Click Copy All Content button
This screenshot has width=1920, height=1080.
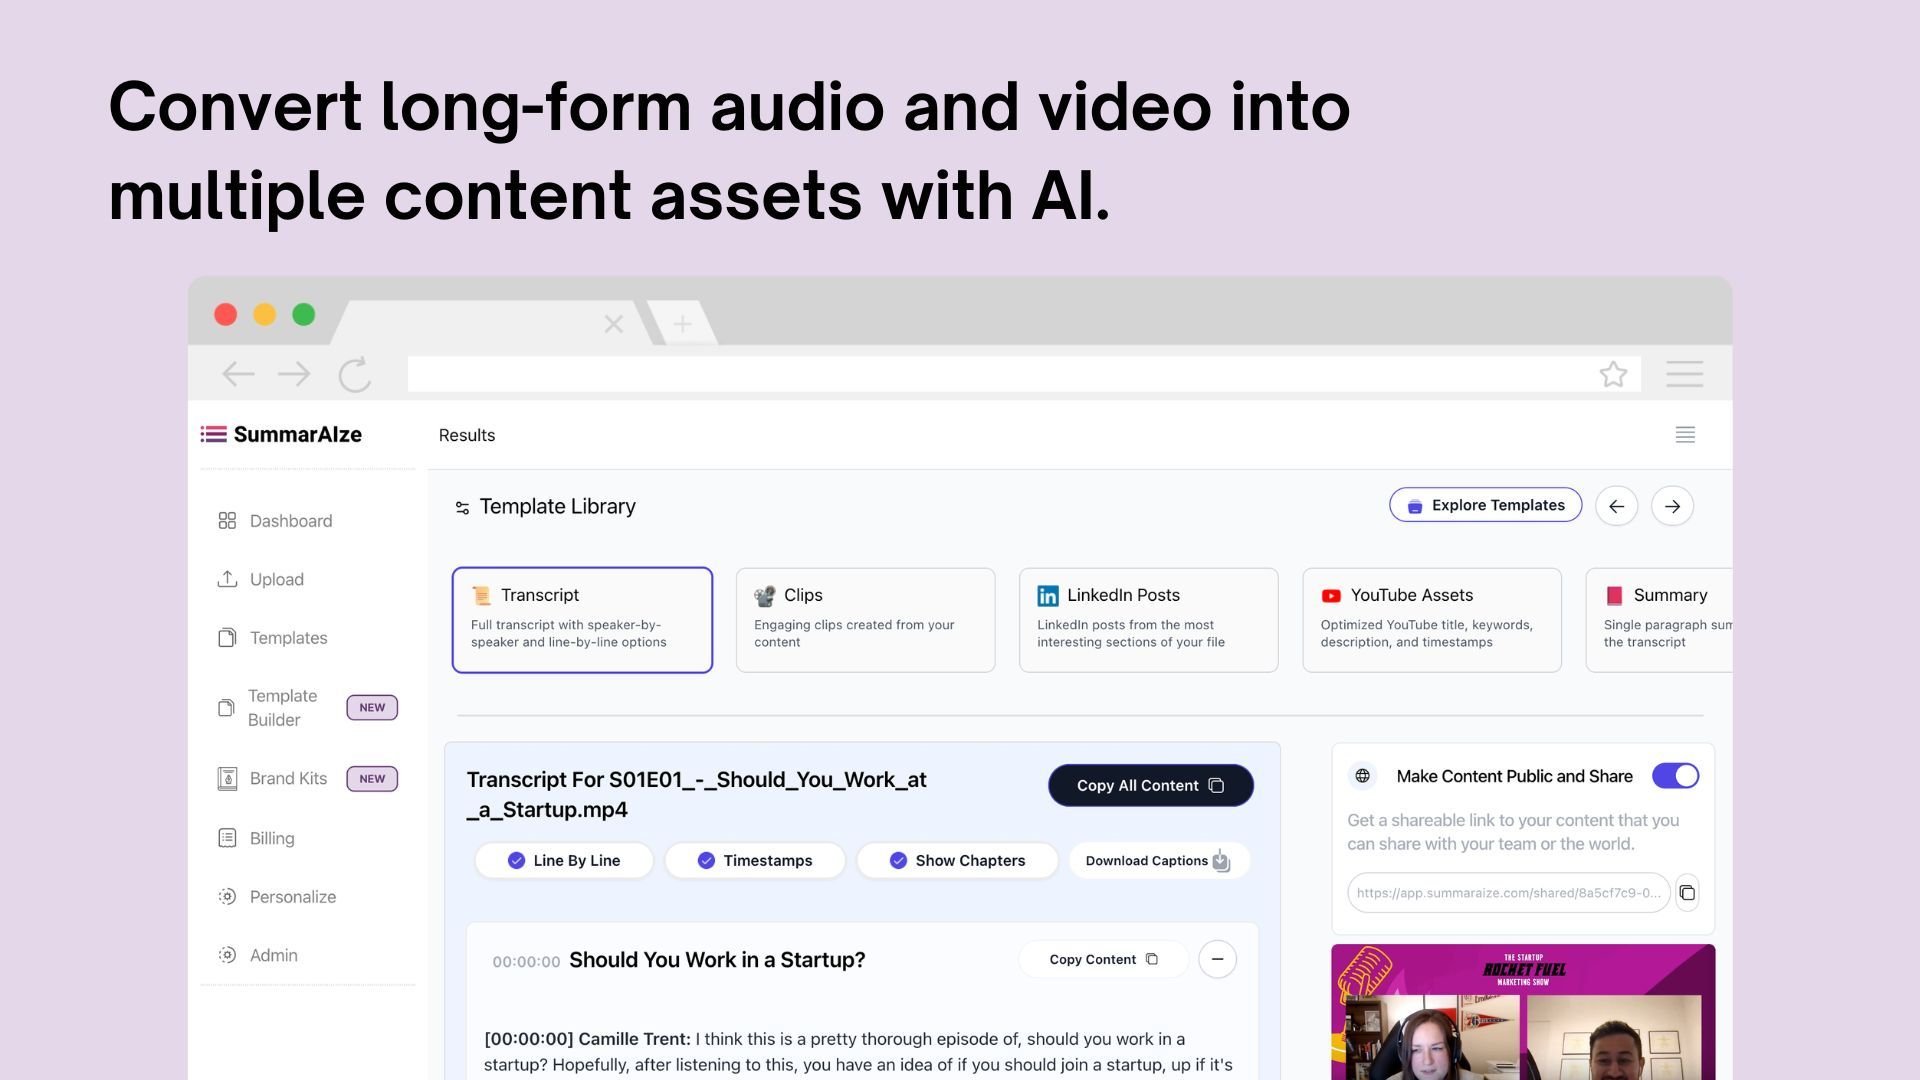(1150, 785)
